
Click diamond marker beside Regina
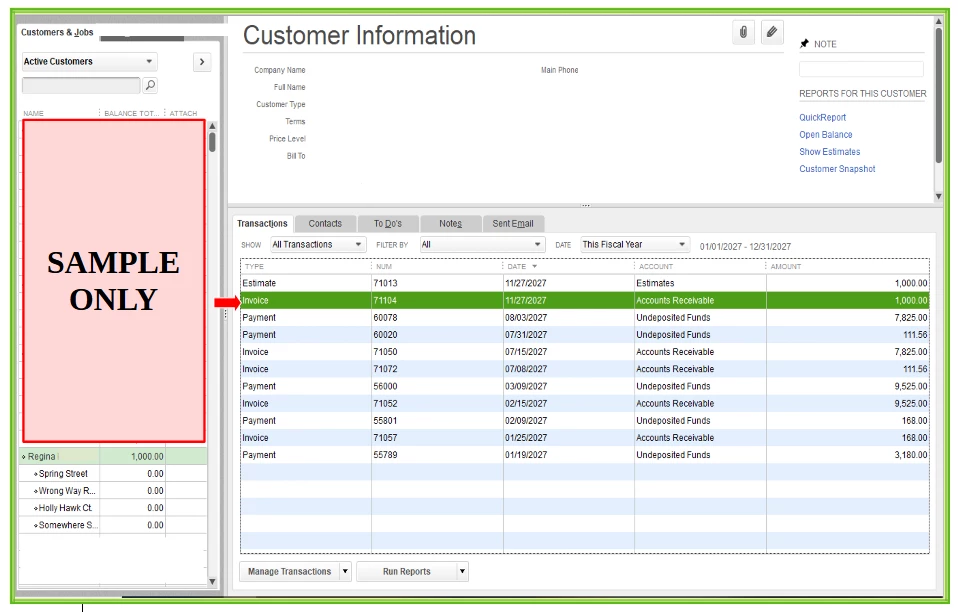click(x=24, y=457)
